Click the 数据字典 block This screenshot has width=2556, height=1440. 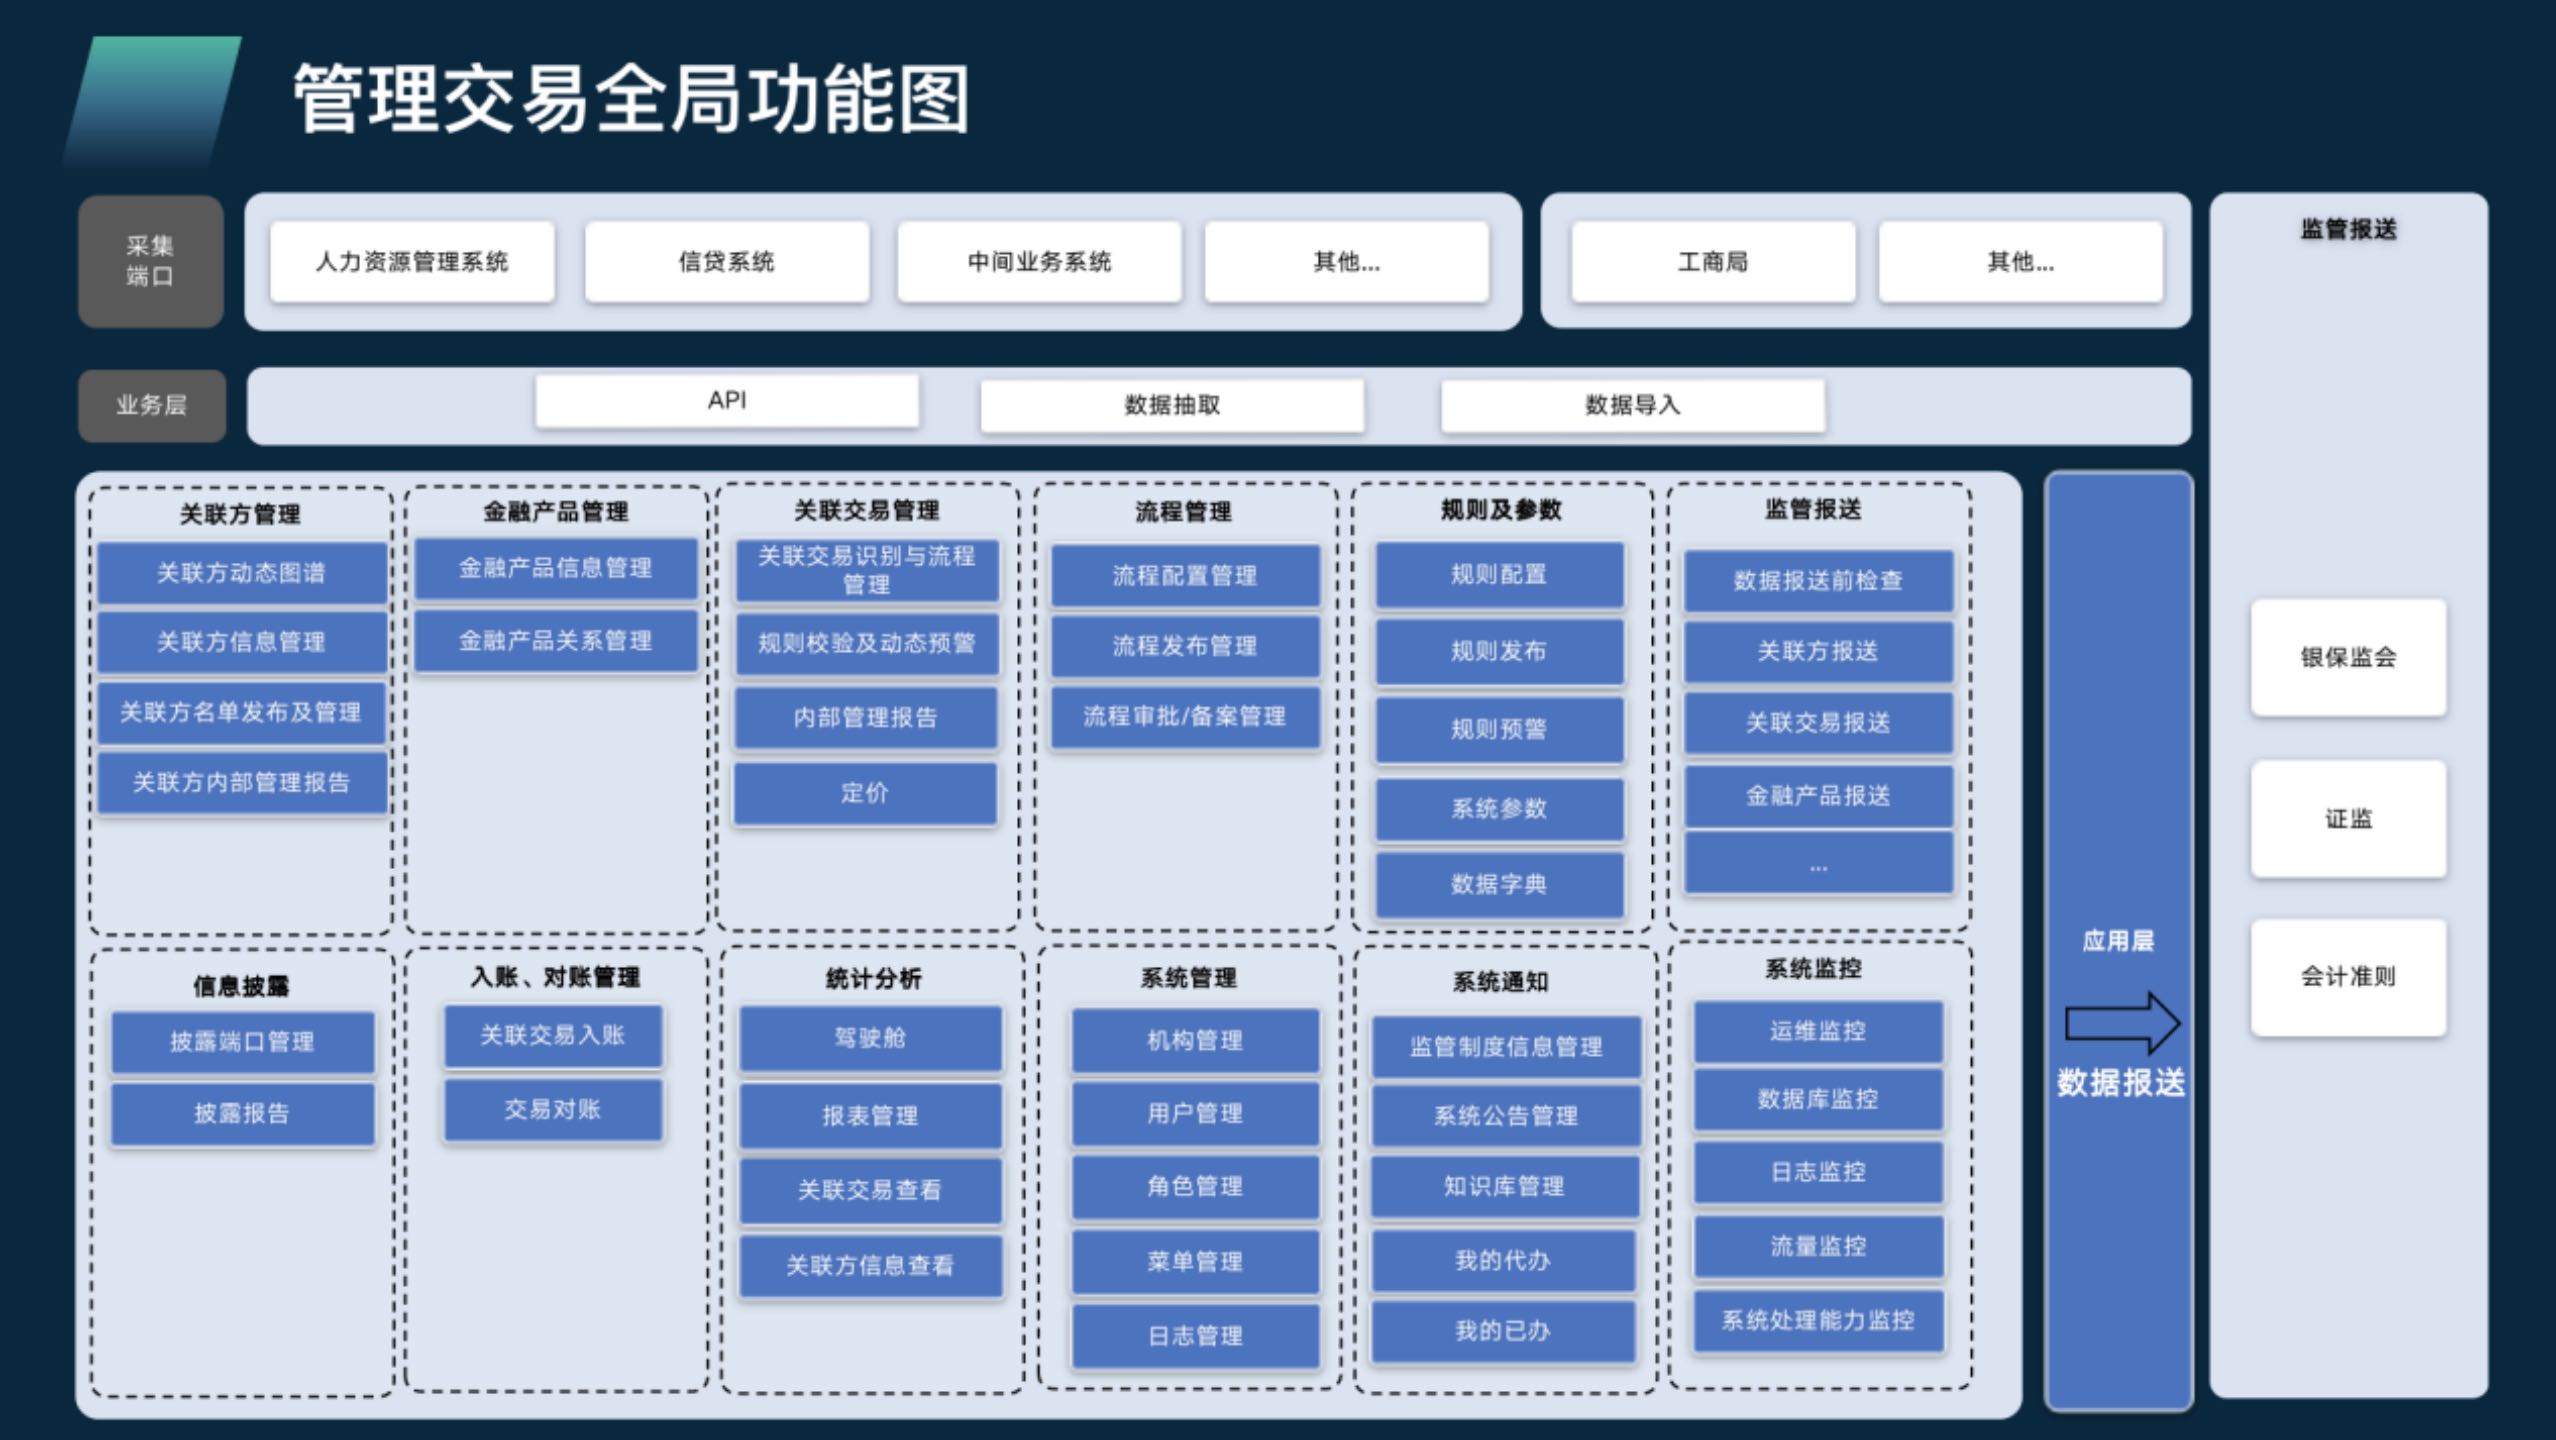(x=1499, y=884)
